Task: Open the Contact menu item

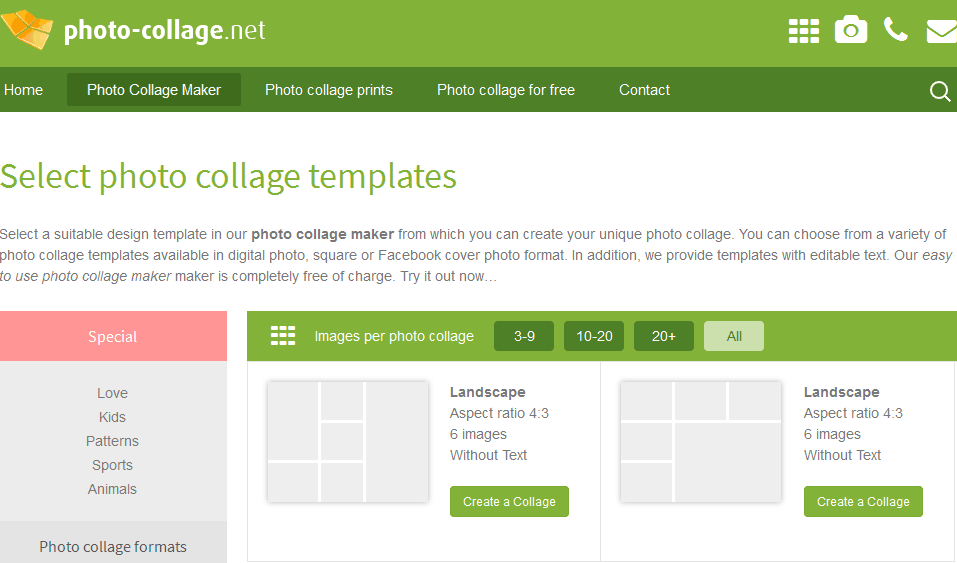Action: pyautogui.click(x=645, y=90)
